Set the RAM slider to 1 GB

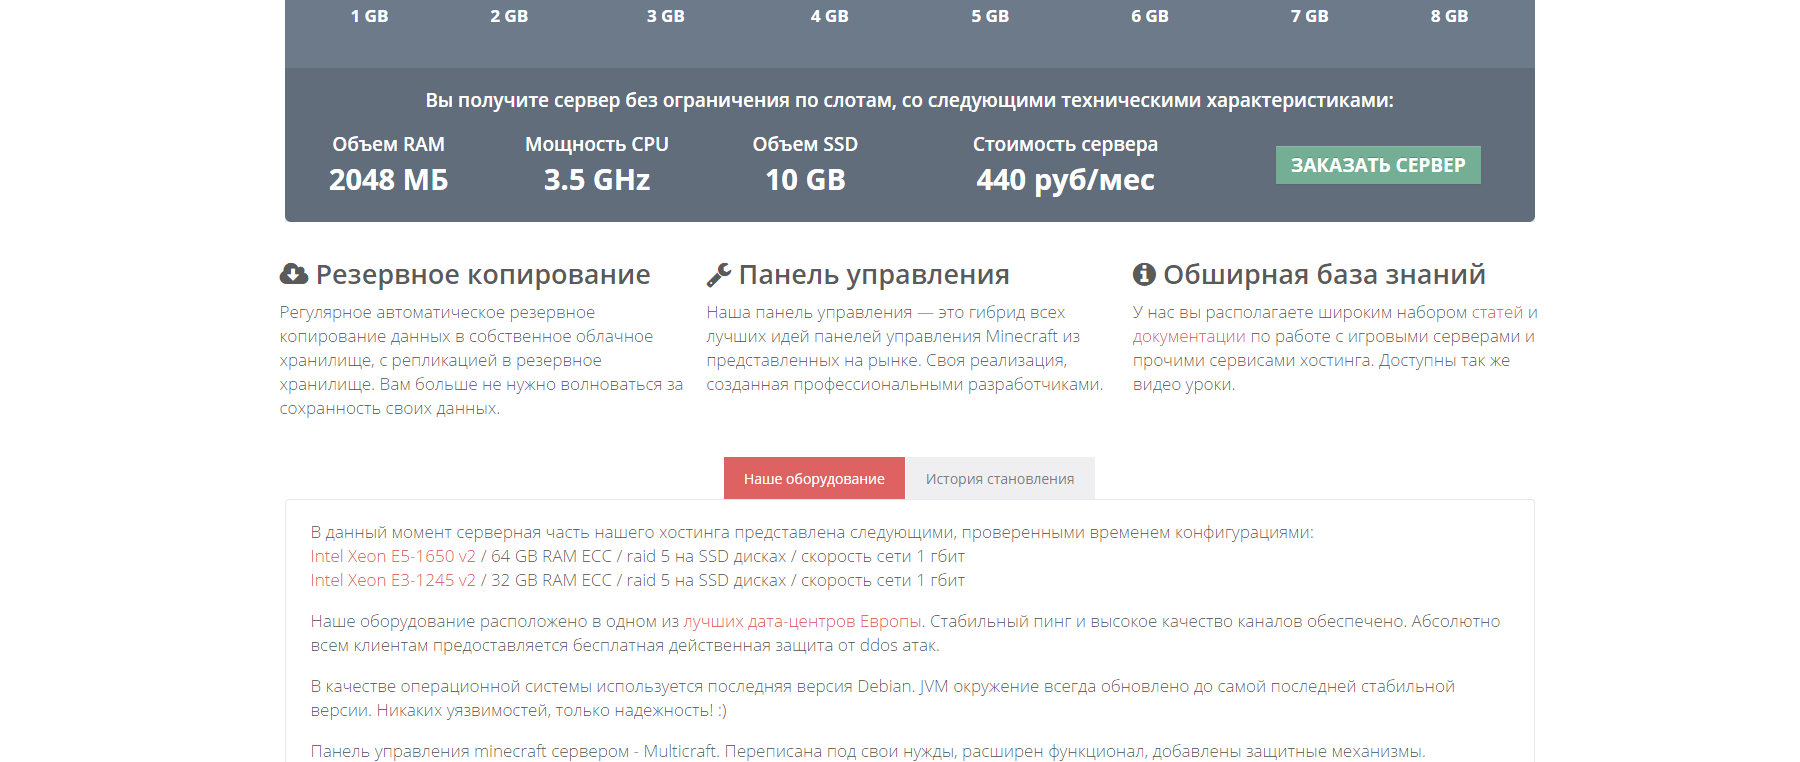pyautogui.click(x=369, y=16)
